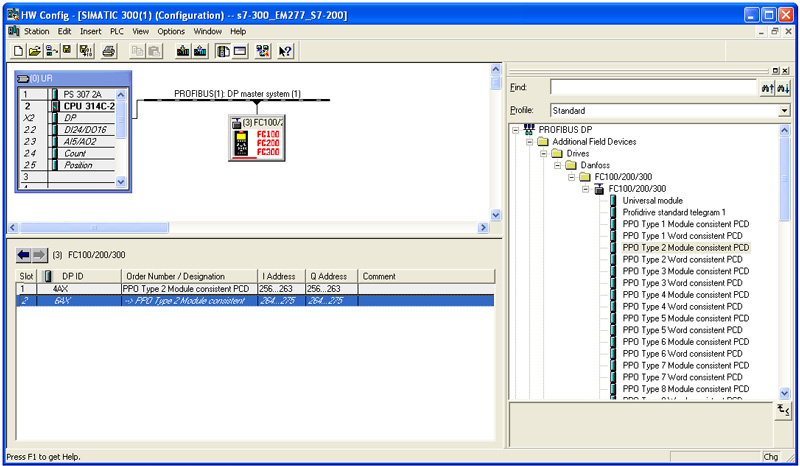Click the Print toolbar icon
This screenshot has width=800, height=466.
pyautogui.click(x=109, y=51)
